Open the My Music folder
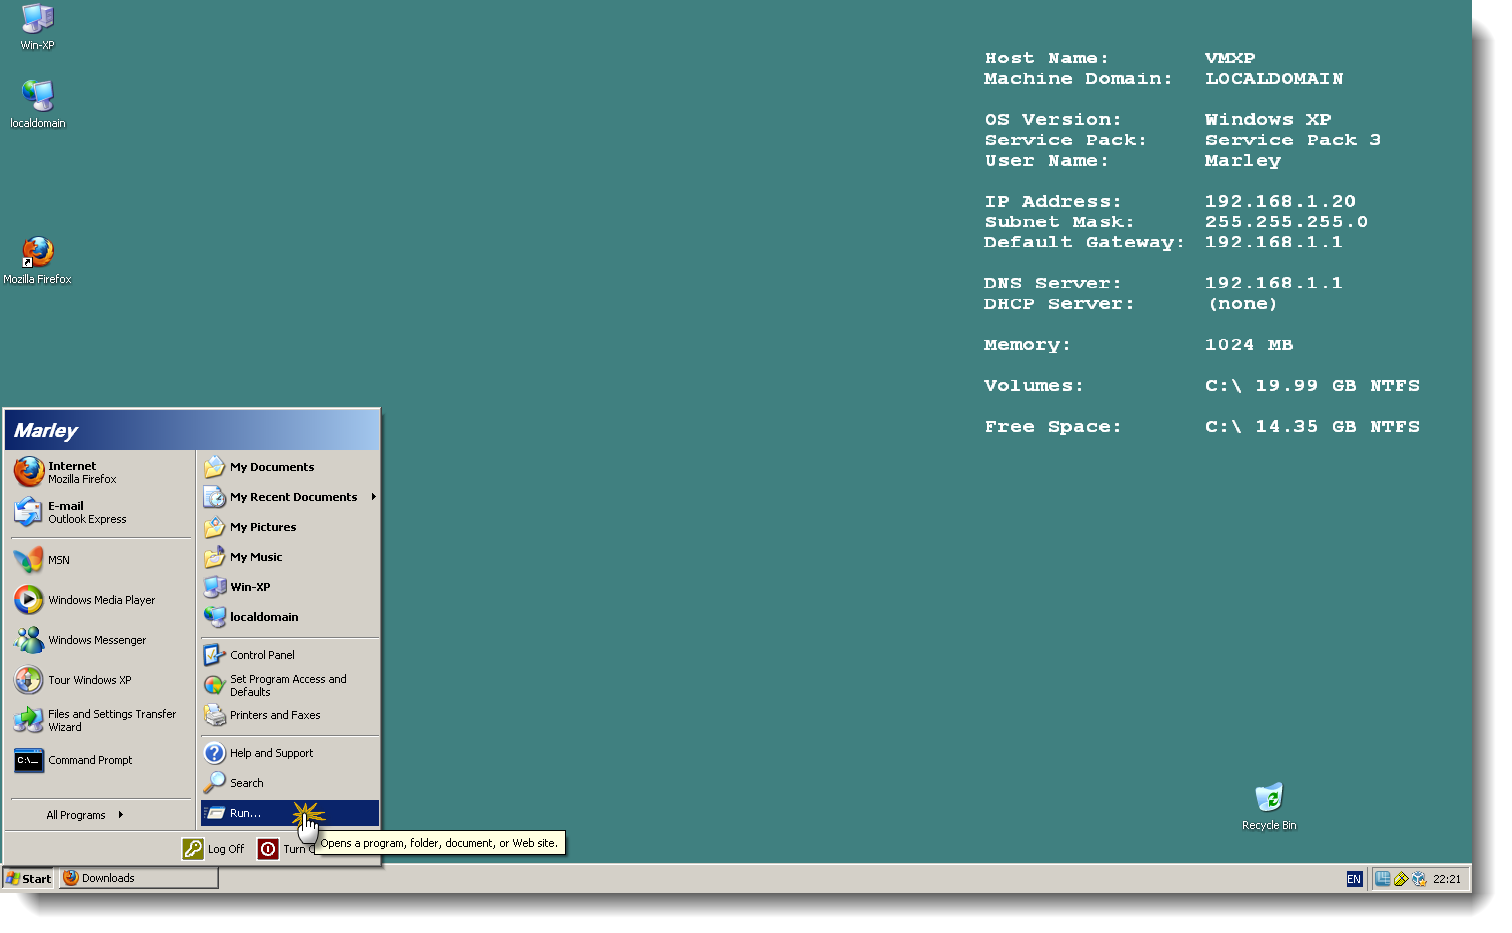 [257, 557]
